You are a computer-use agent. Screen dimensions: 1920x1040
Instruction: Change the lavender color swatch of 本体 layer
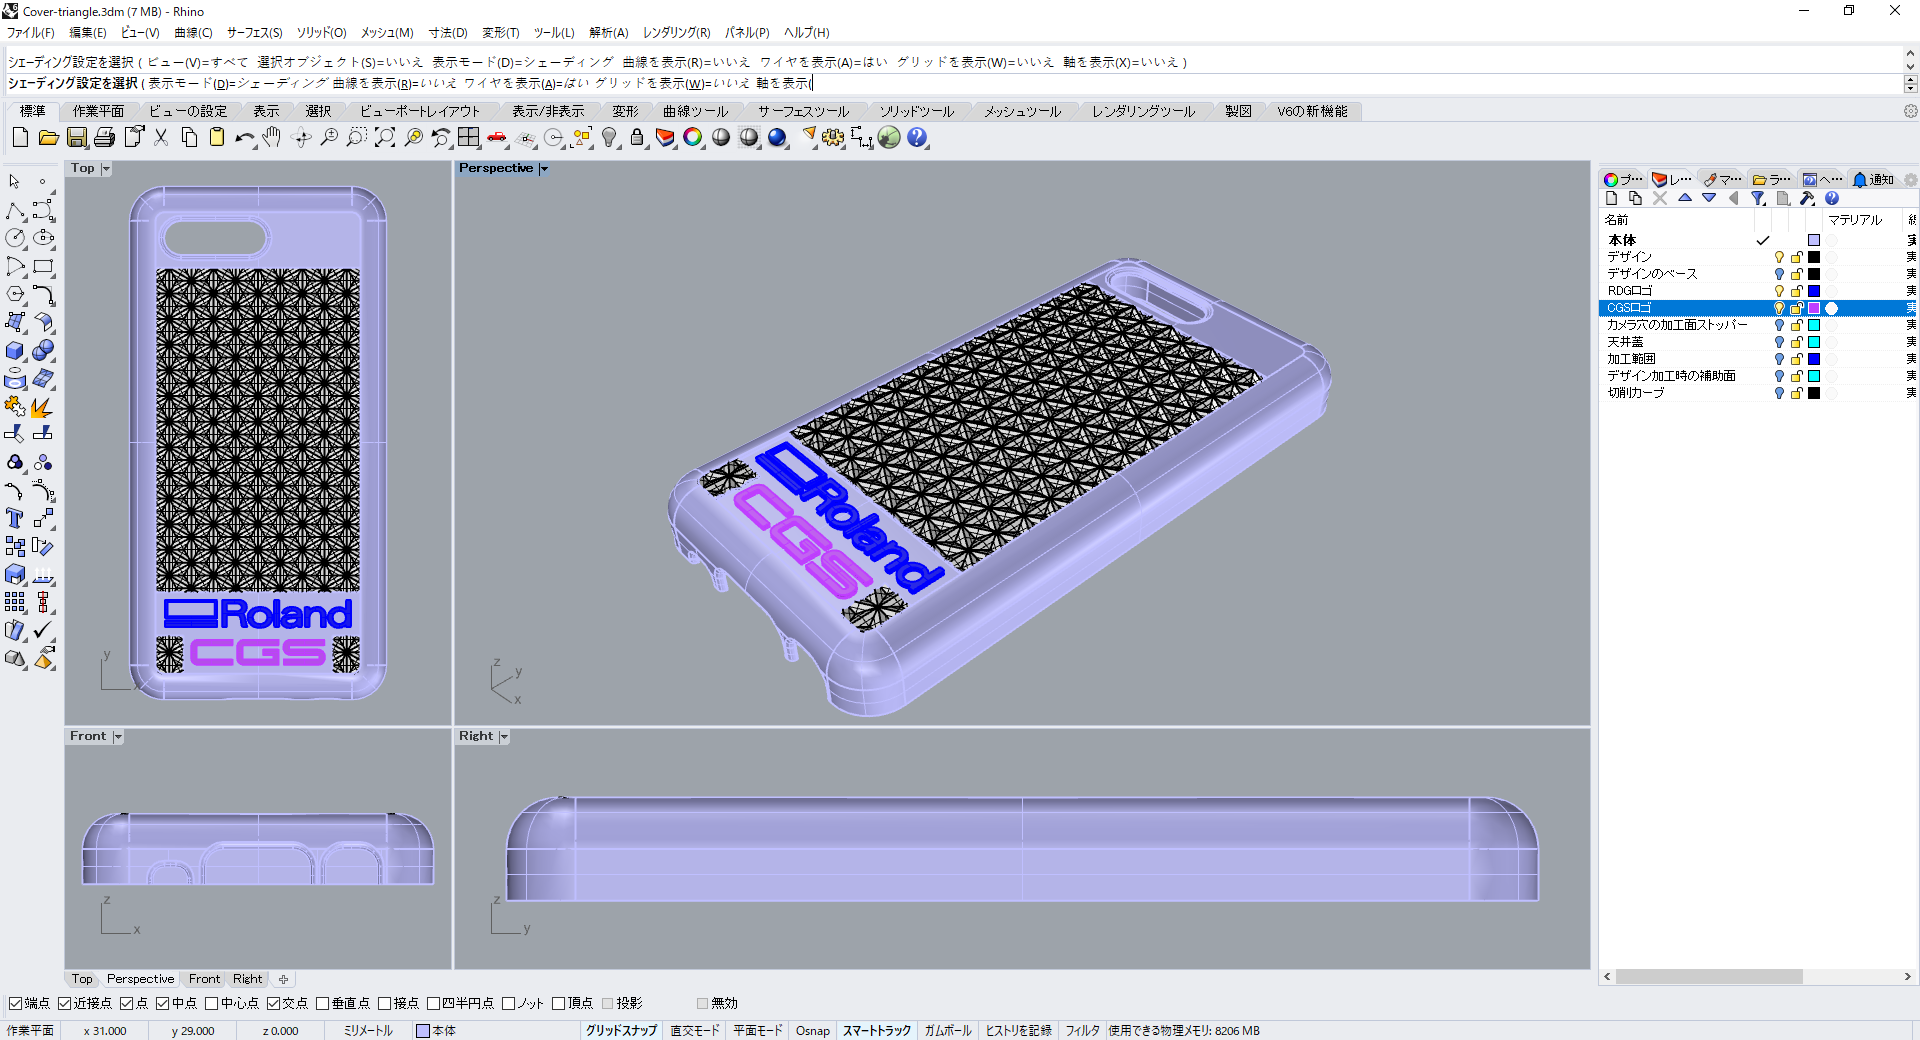1814,240
